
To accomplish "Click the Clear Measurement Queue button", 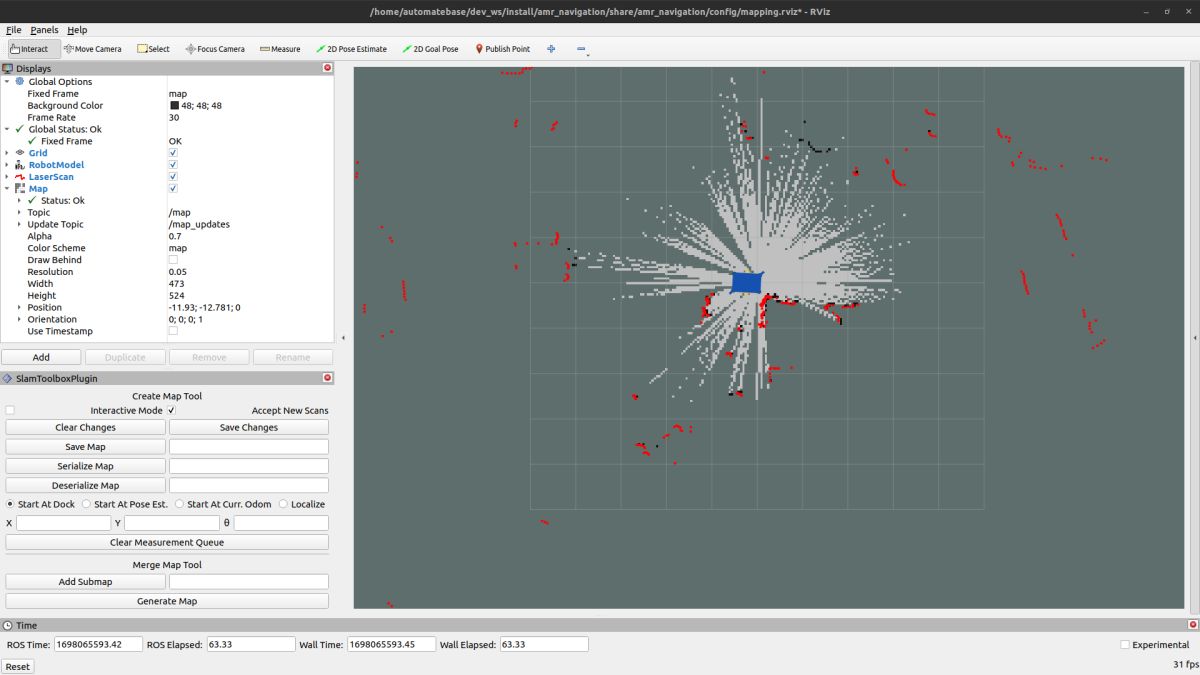I will tap(167, 542).
